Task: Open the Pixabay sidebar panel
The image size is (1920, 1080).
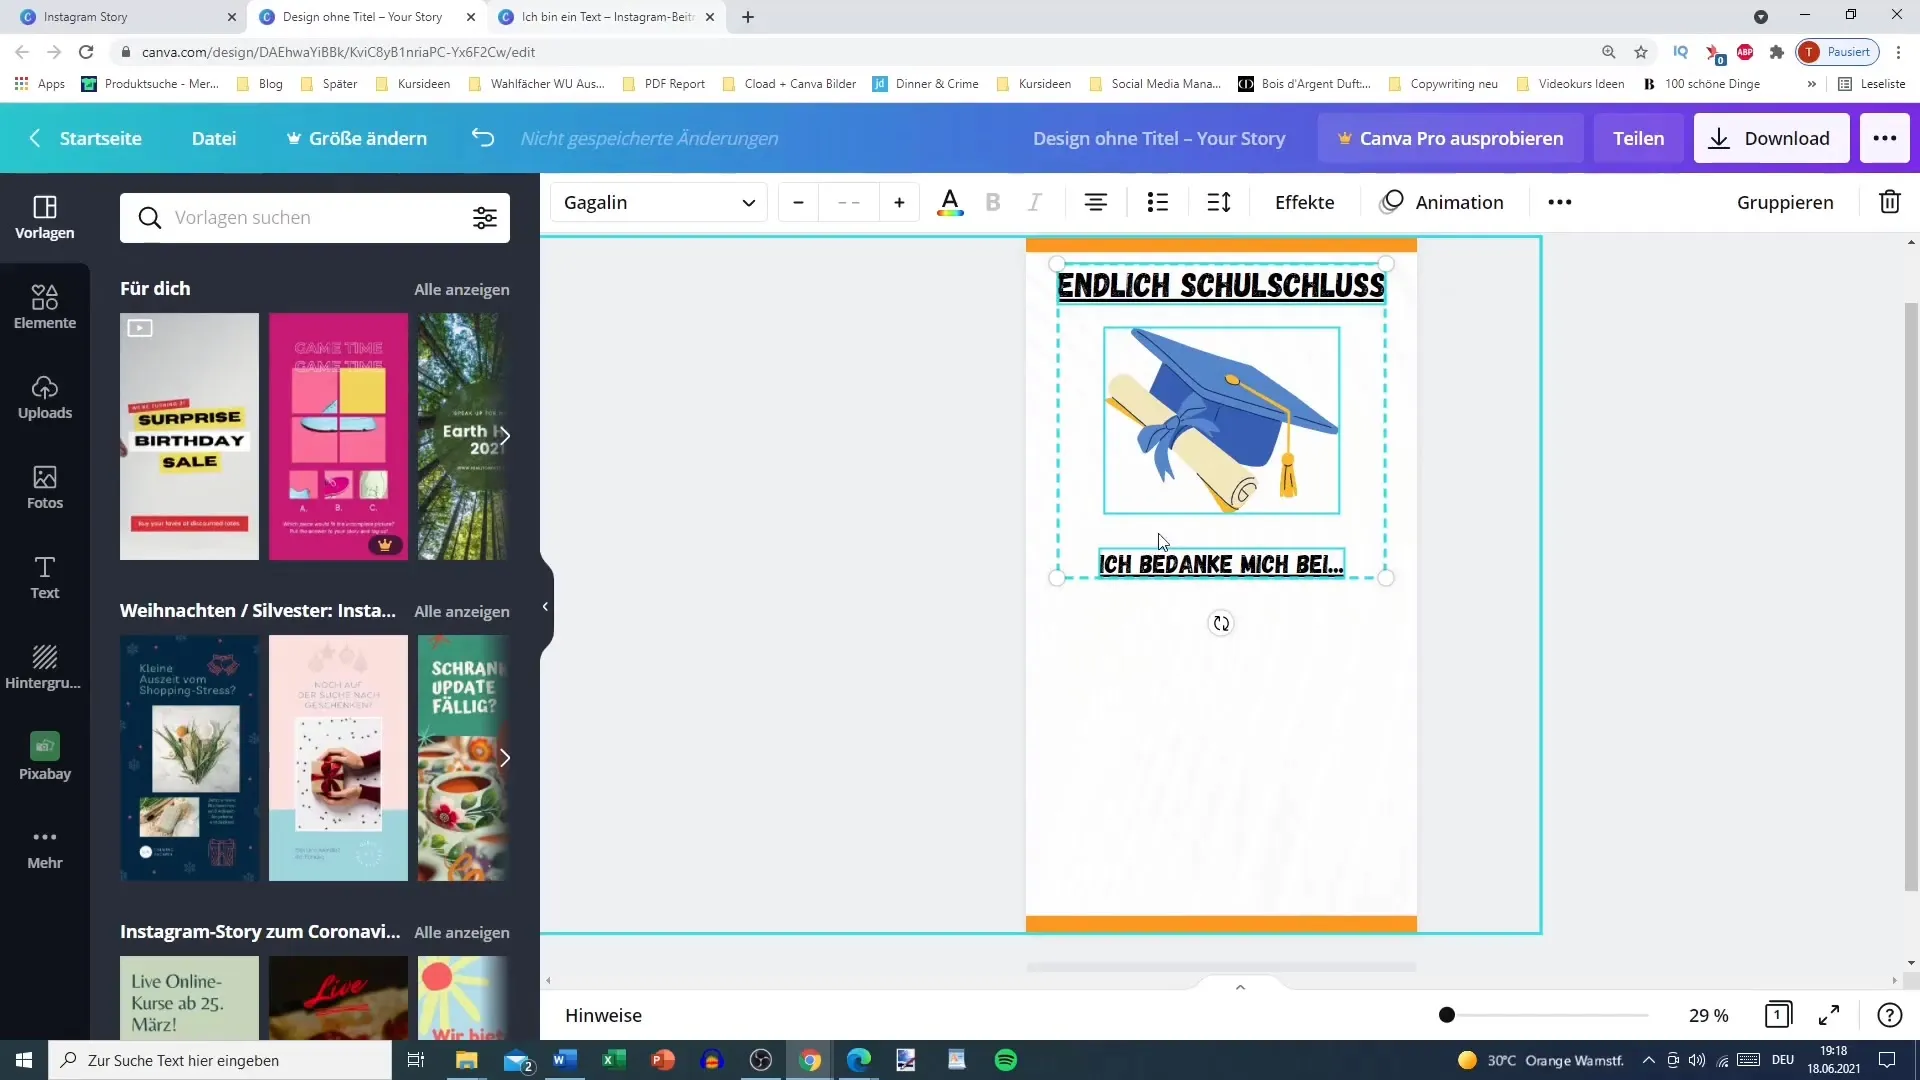Action: click(x=45, y=757)
